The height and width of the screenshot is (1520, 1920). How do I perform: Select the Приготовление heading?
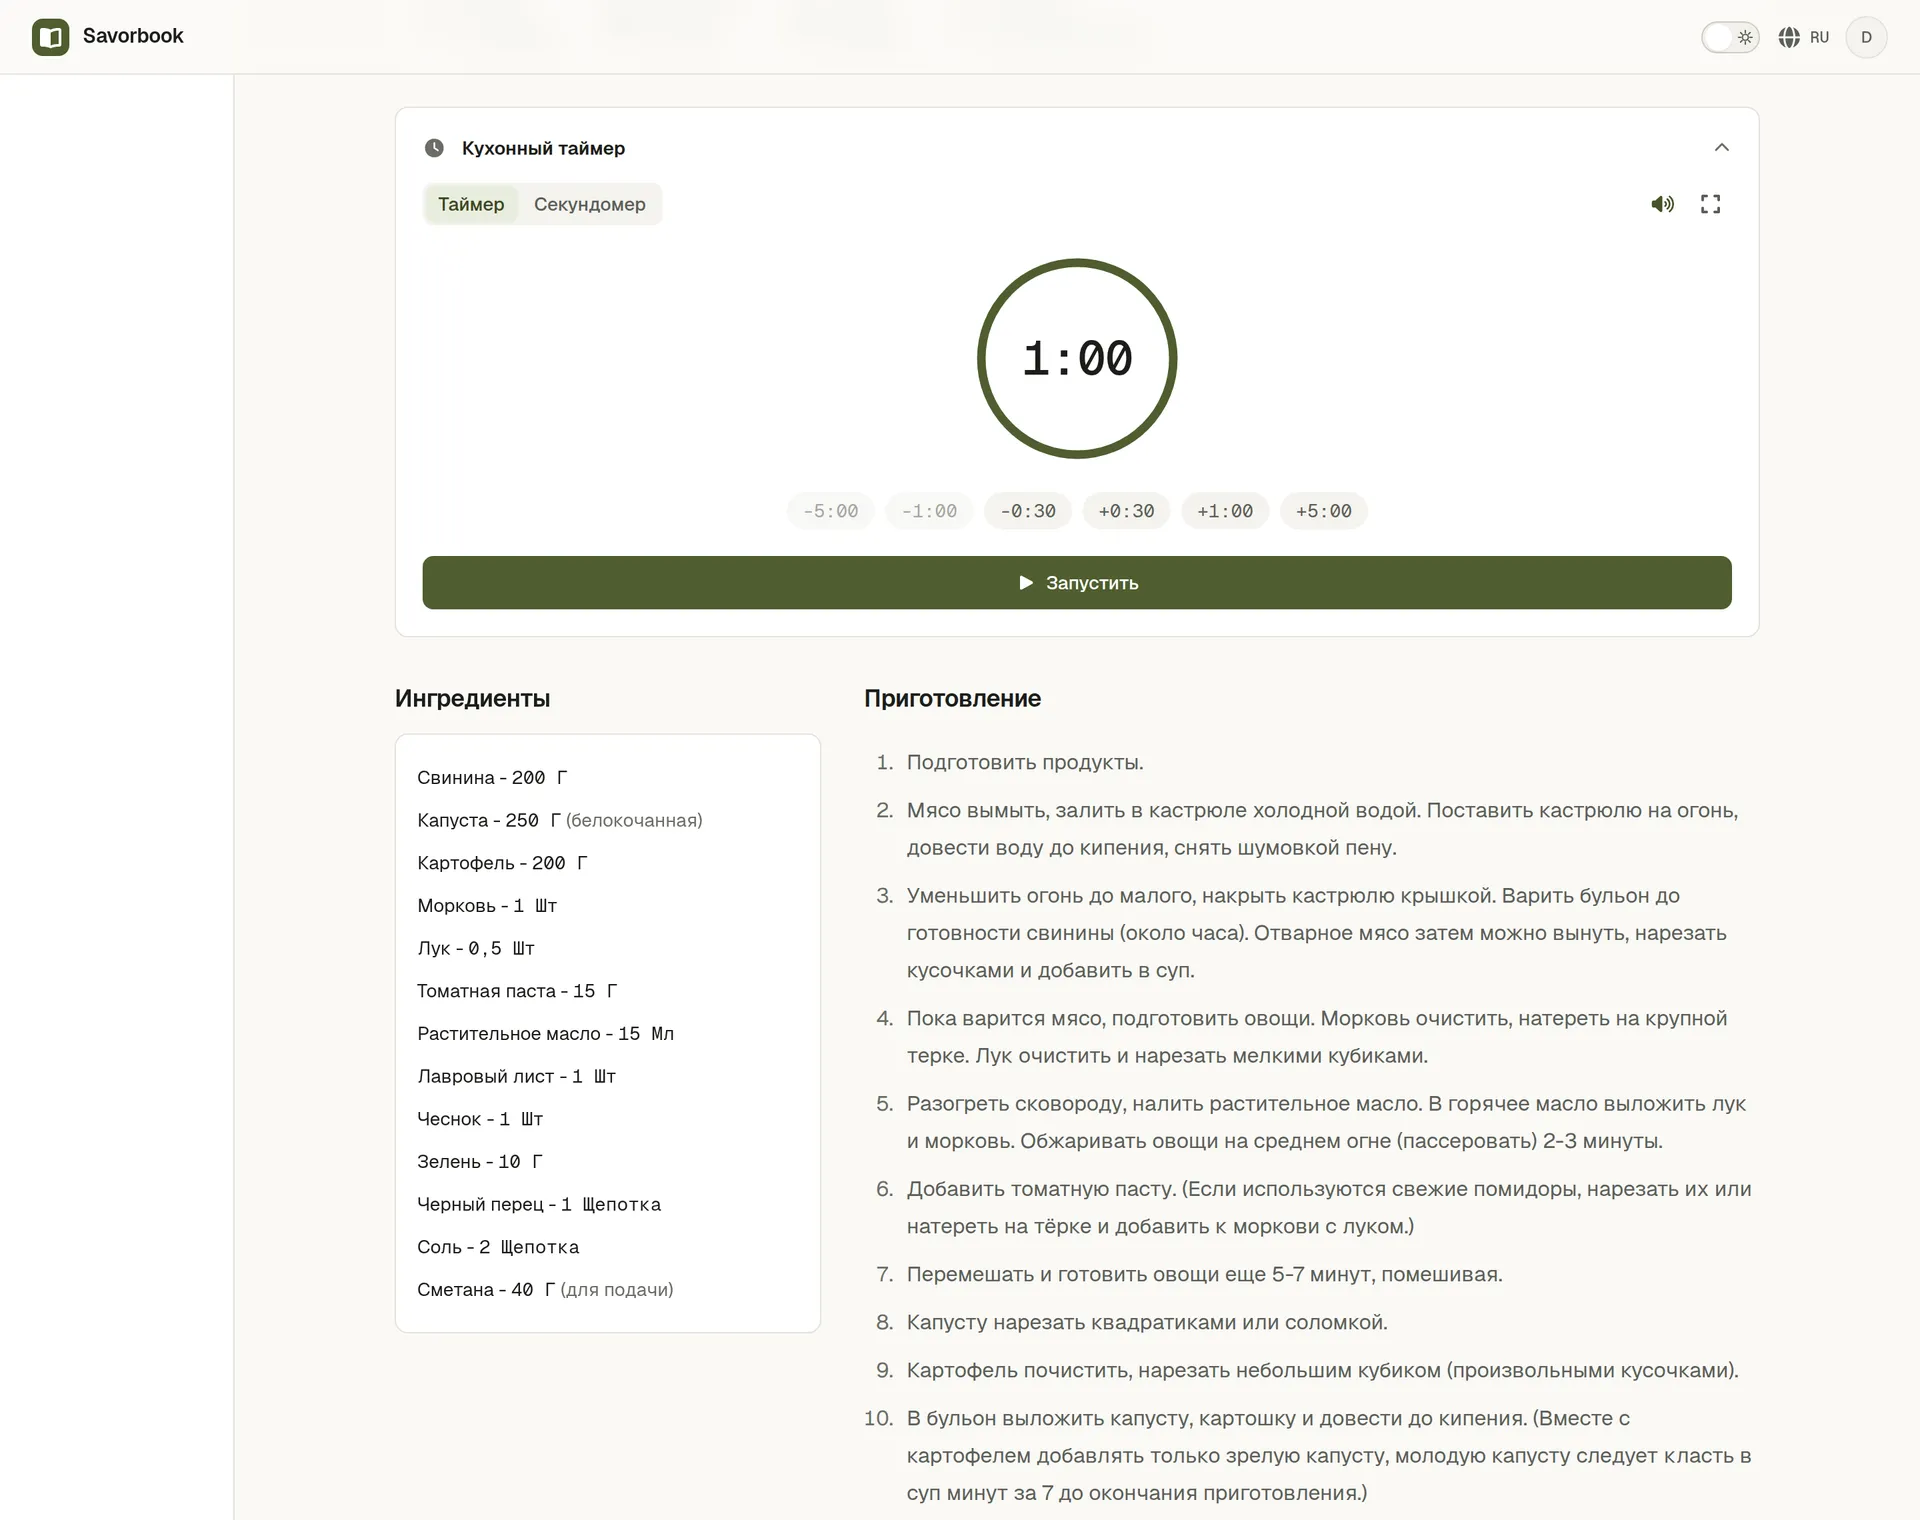point(952,698)
